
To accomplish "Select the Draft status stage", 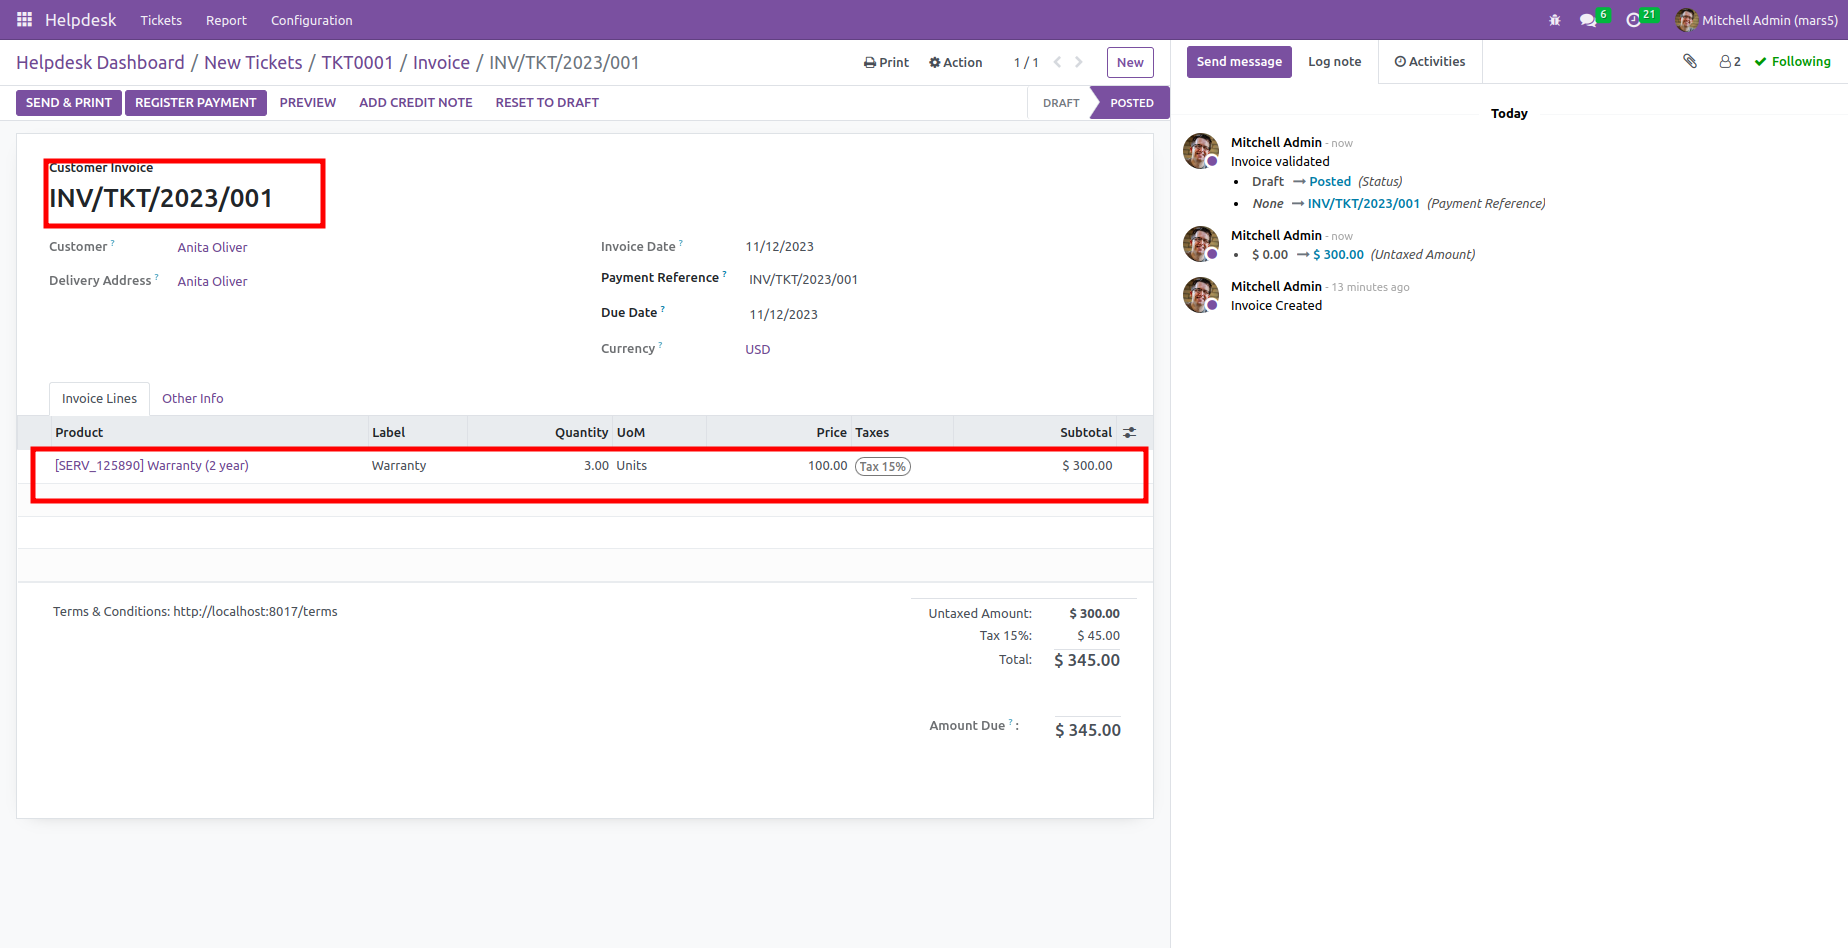I will pos(1060,103).
